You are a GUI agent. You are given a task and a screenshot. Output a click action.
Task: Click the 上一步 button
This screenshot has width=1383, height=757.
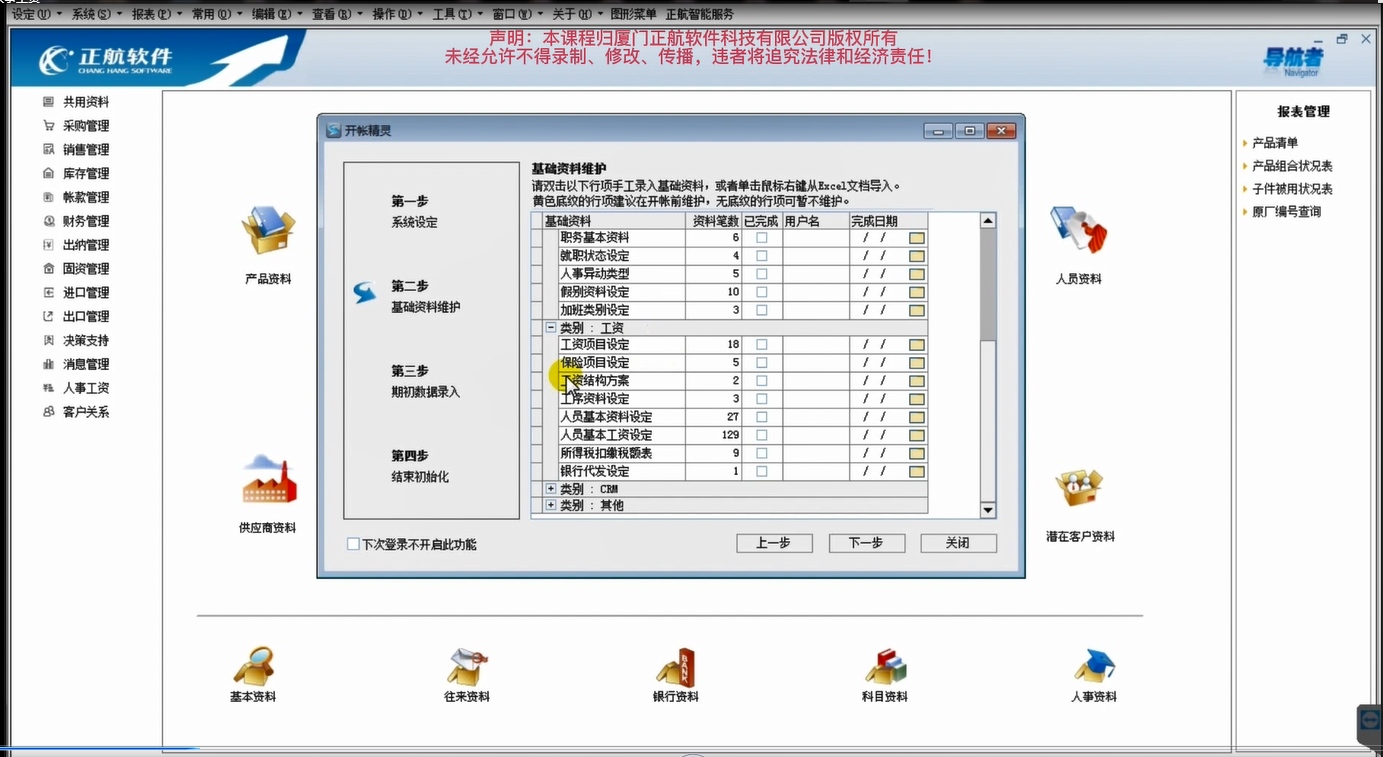[774, 543]
